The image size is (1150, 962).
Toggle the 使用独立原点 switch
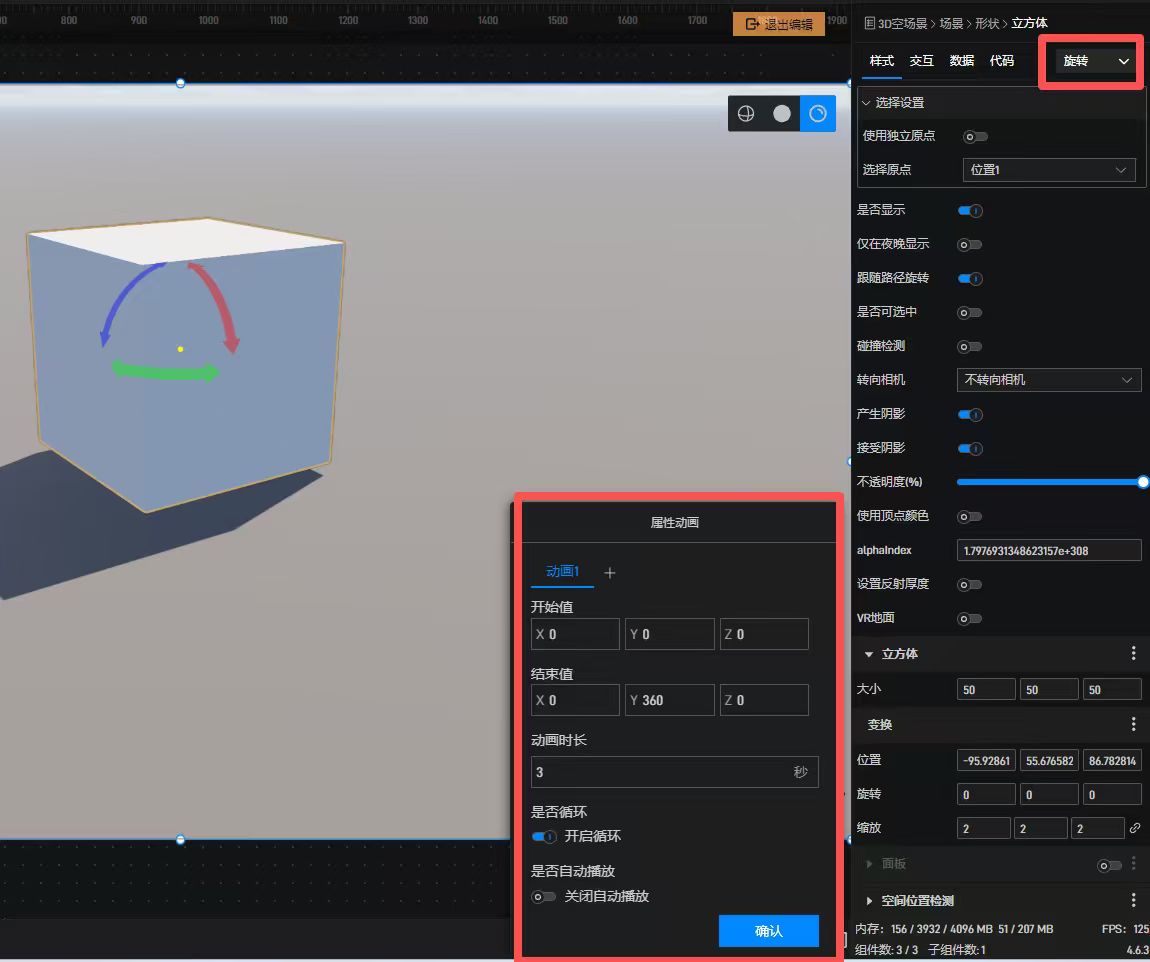[x=974, y=136]
